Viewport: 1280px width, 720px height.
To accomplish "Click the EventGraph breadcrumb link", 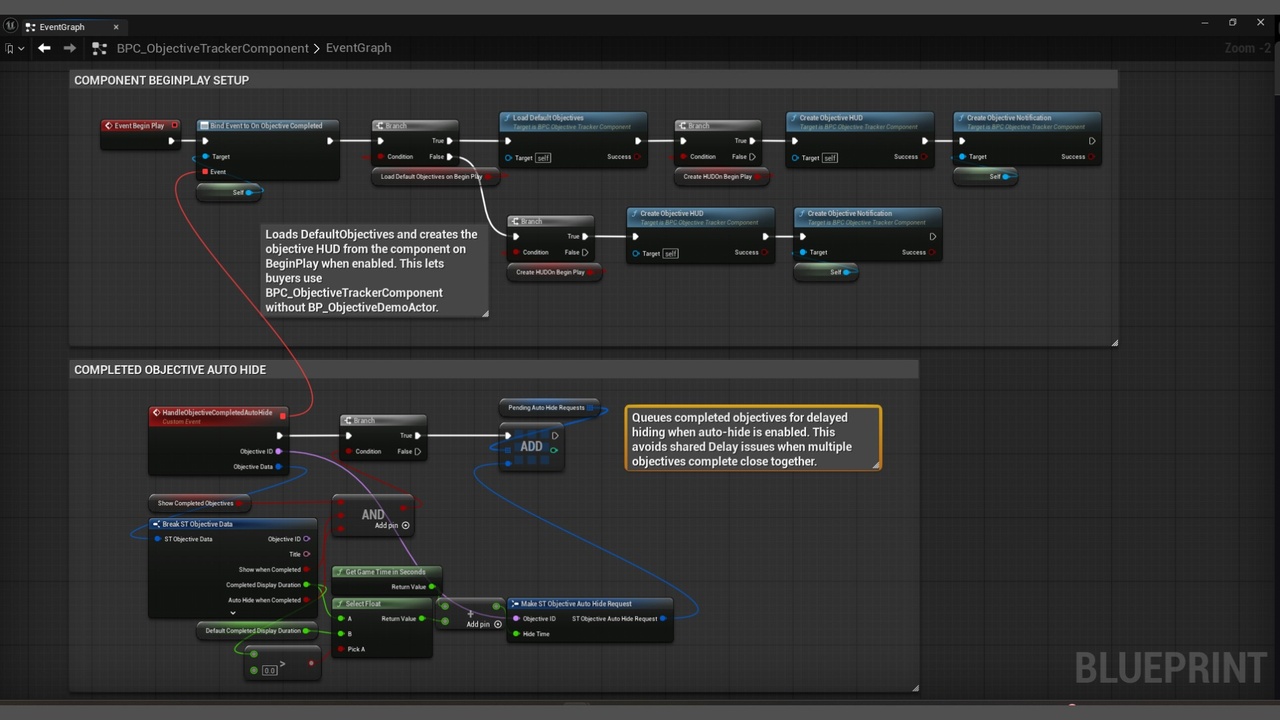I will tap(358, 48).
